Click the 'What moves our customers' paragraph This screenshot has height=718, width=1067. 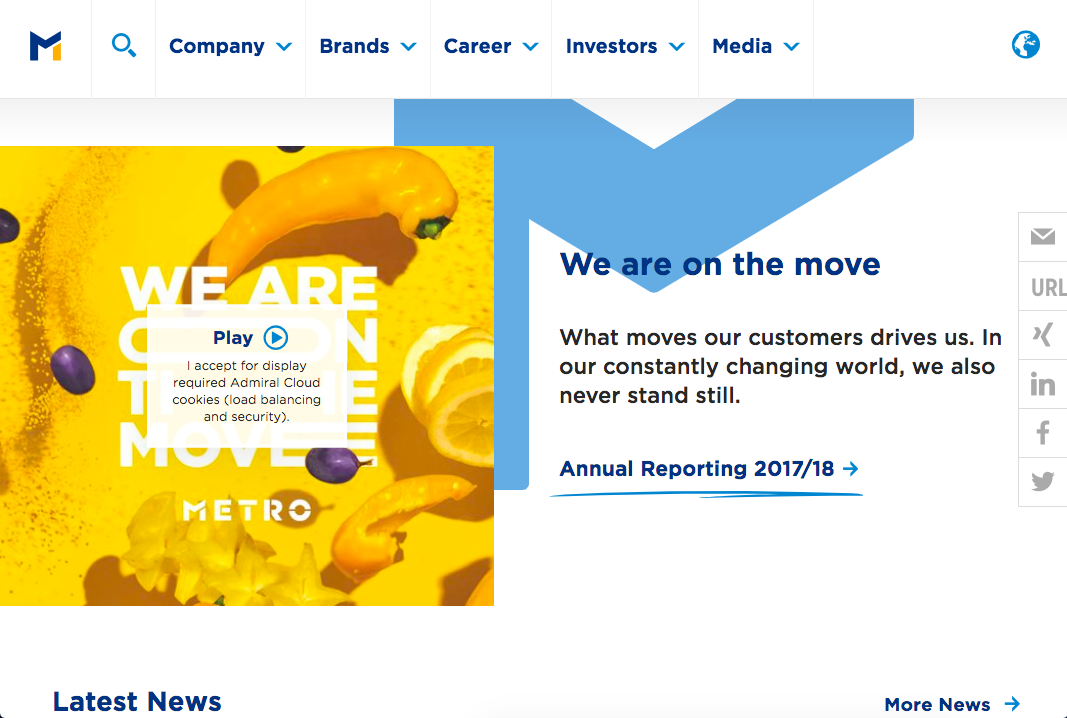coord(781,366)
